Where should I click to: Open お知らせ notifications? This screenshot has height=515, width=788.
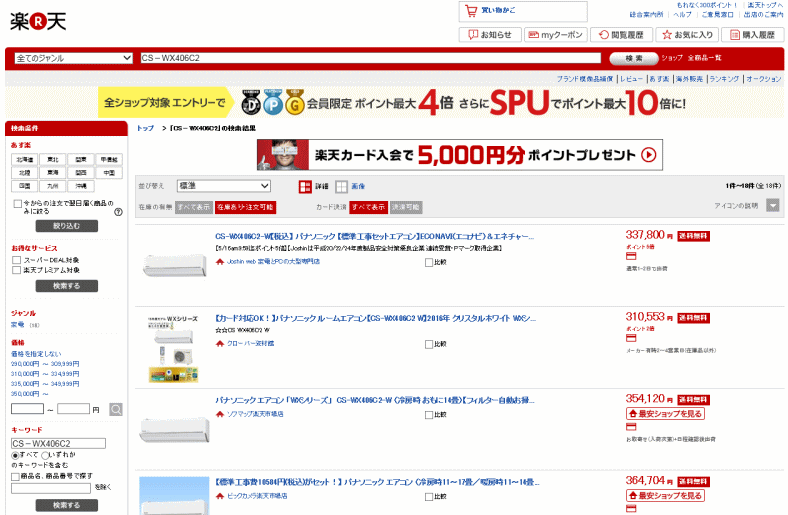(490, 35)
